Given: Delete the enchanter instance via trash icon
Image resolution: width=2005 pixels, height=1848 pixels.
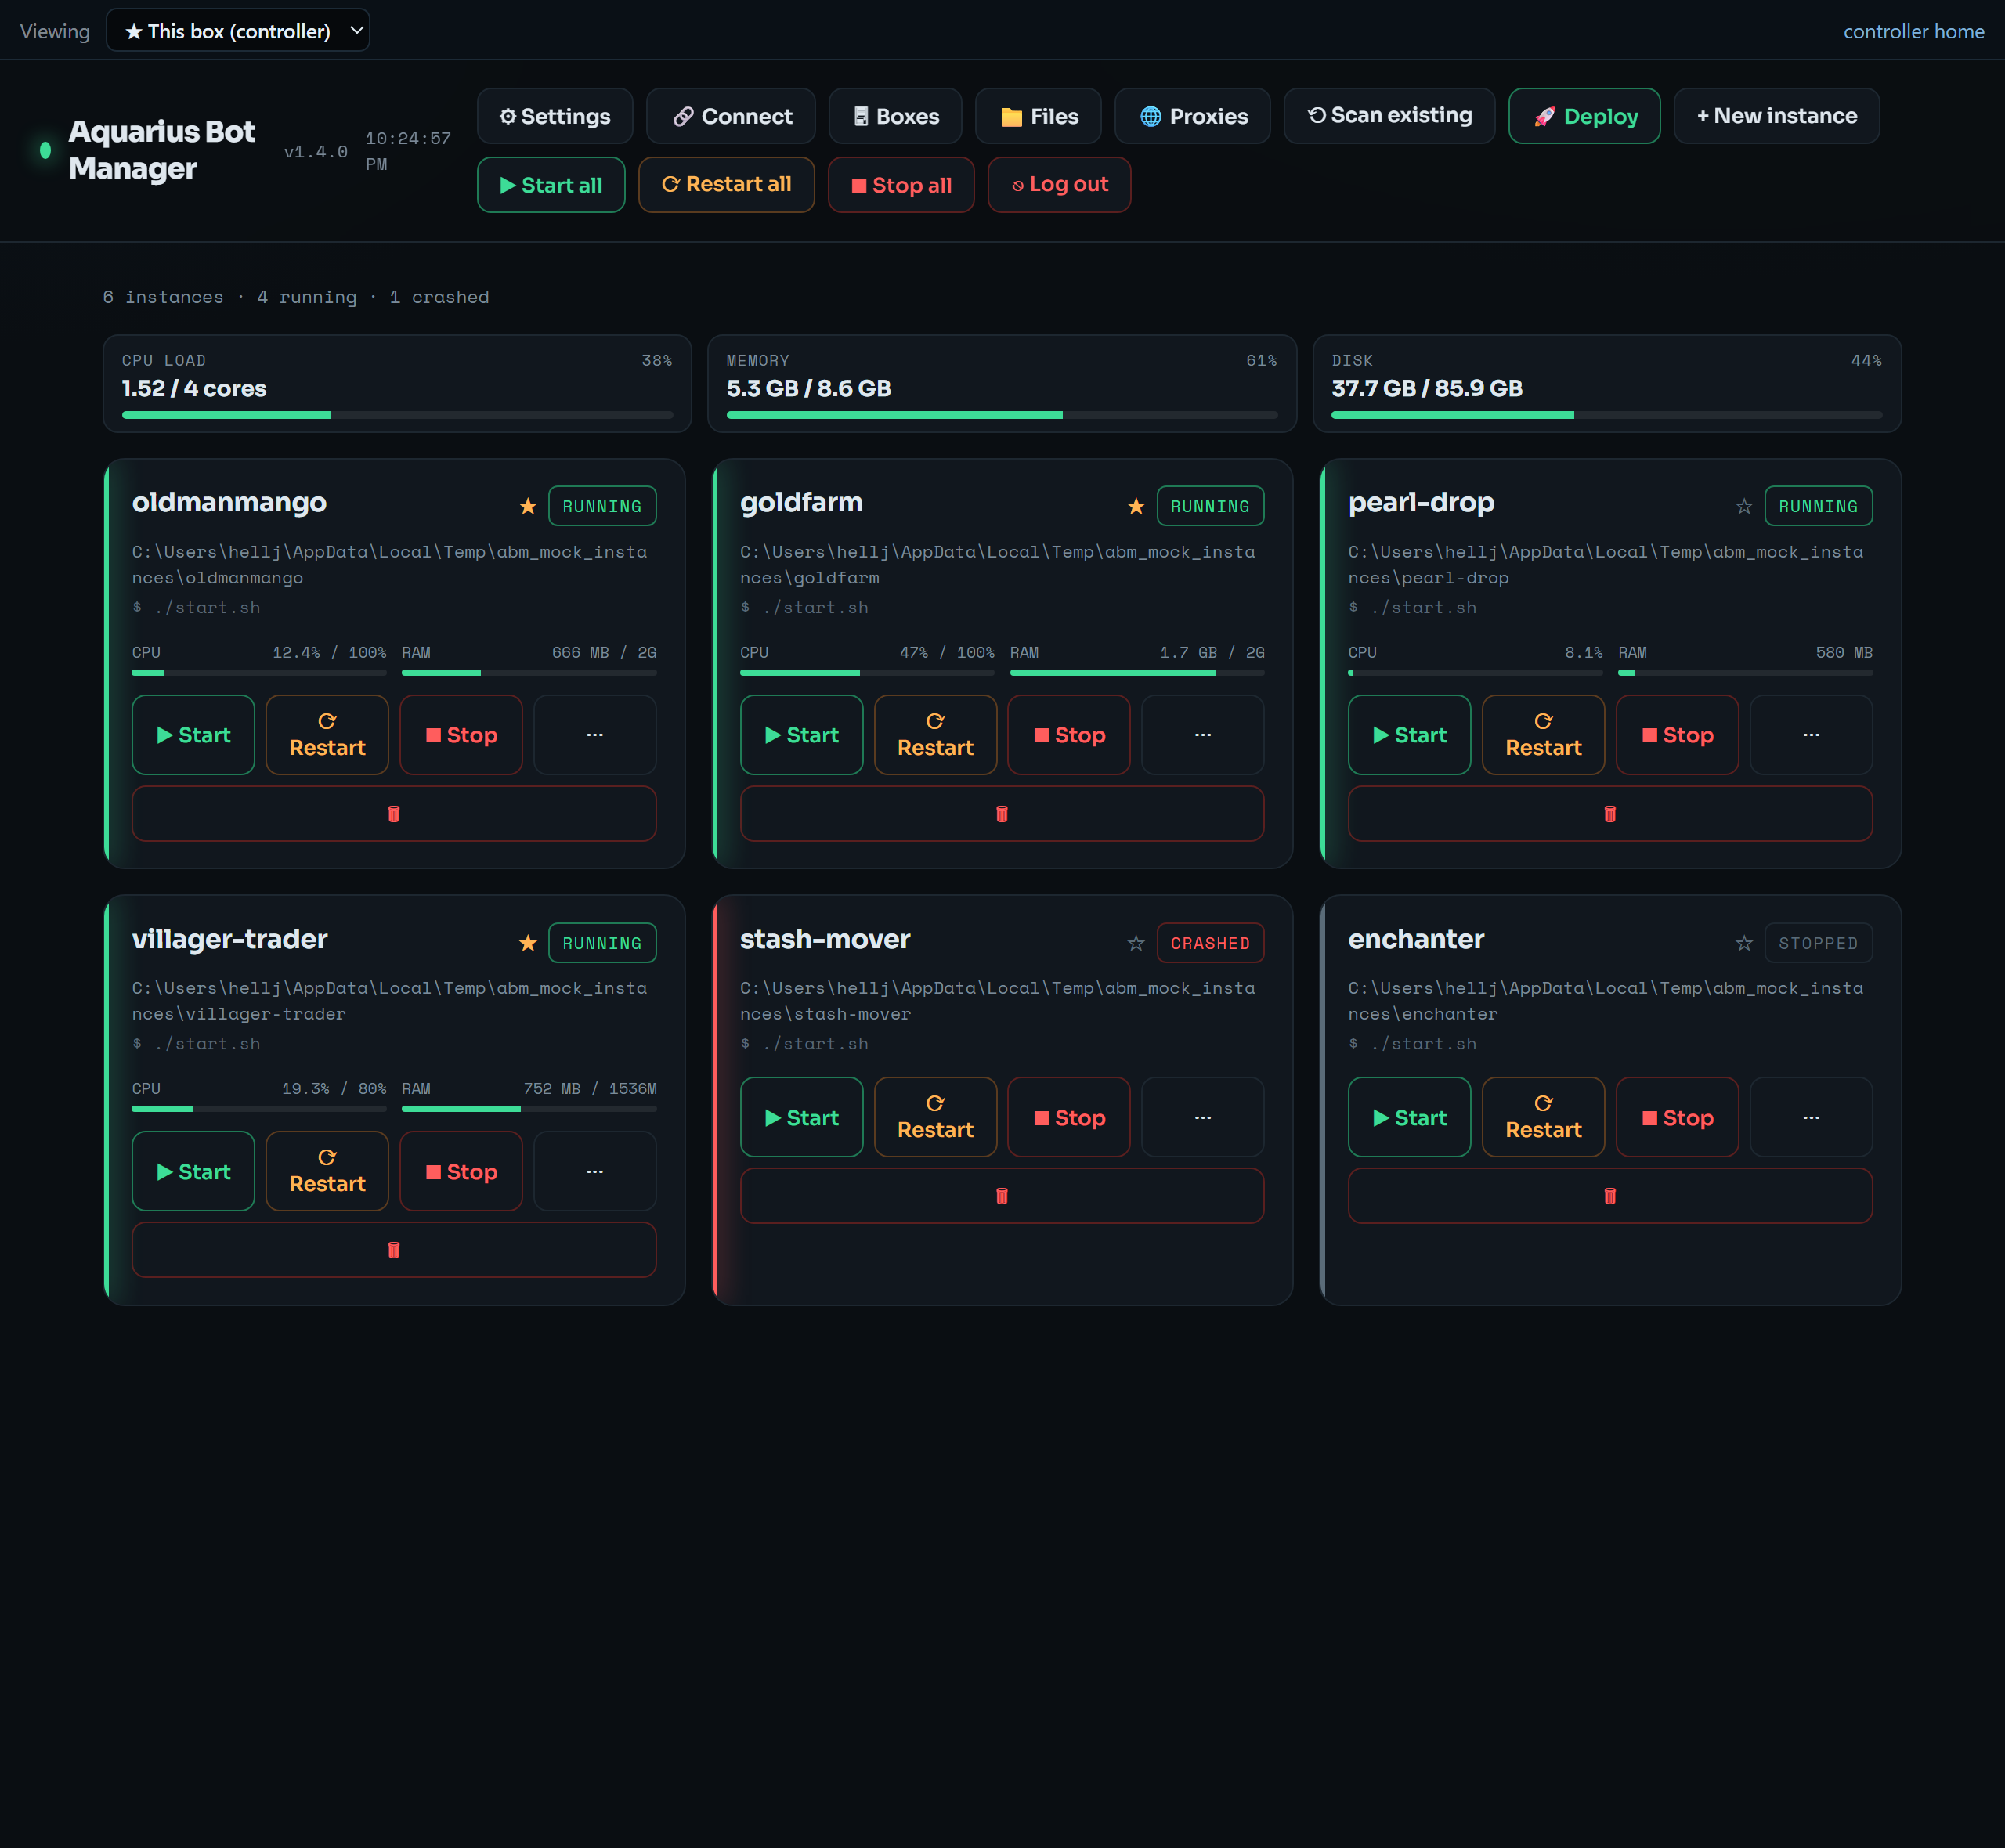Looking at the screenshot, I should [1609, 1195].
